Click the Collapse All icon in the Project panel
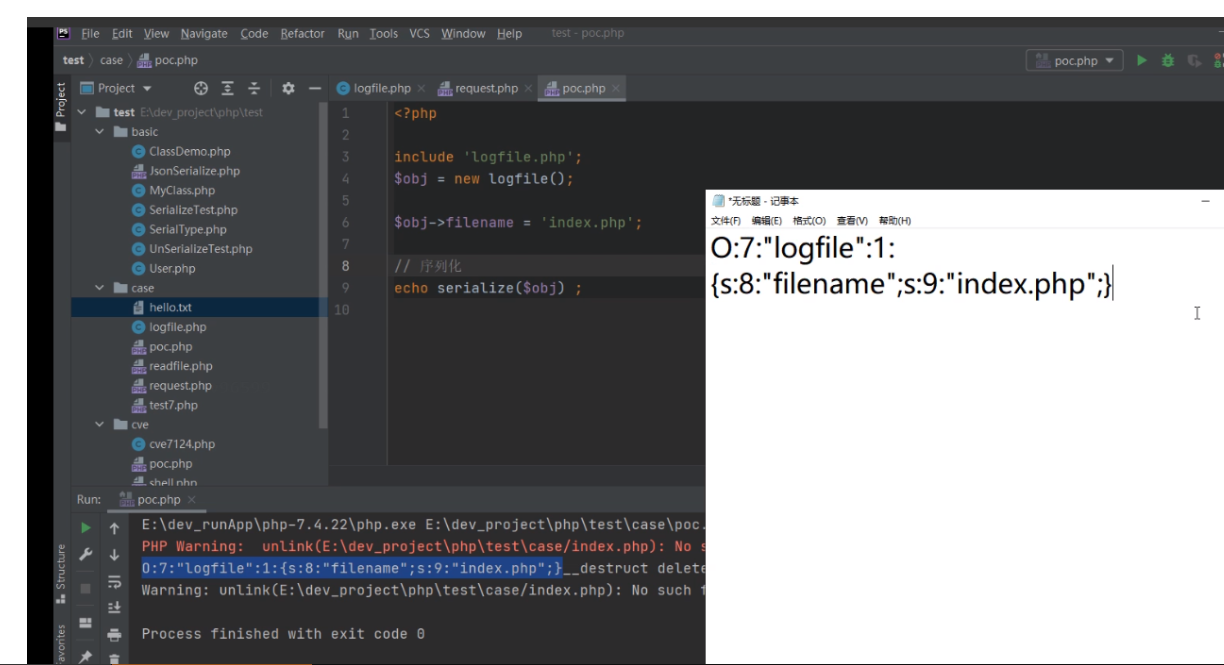The height and width of the screenshot is (665, 1224). tap(254, 88)
